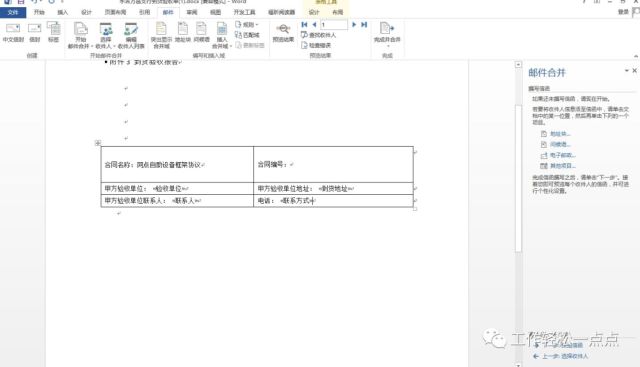Go to the next record
This screenshot has width=640, height=367.
tap(354, 24)
